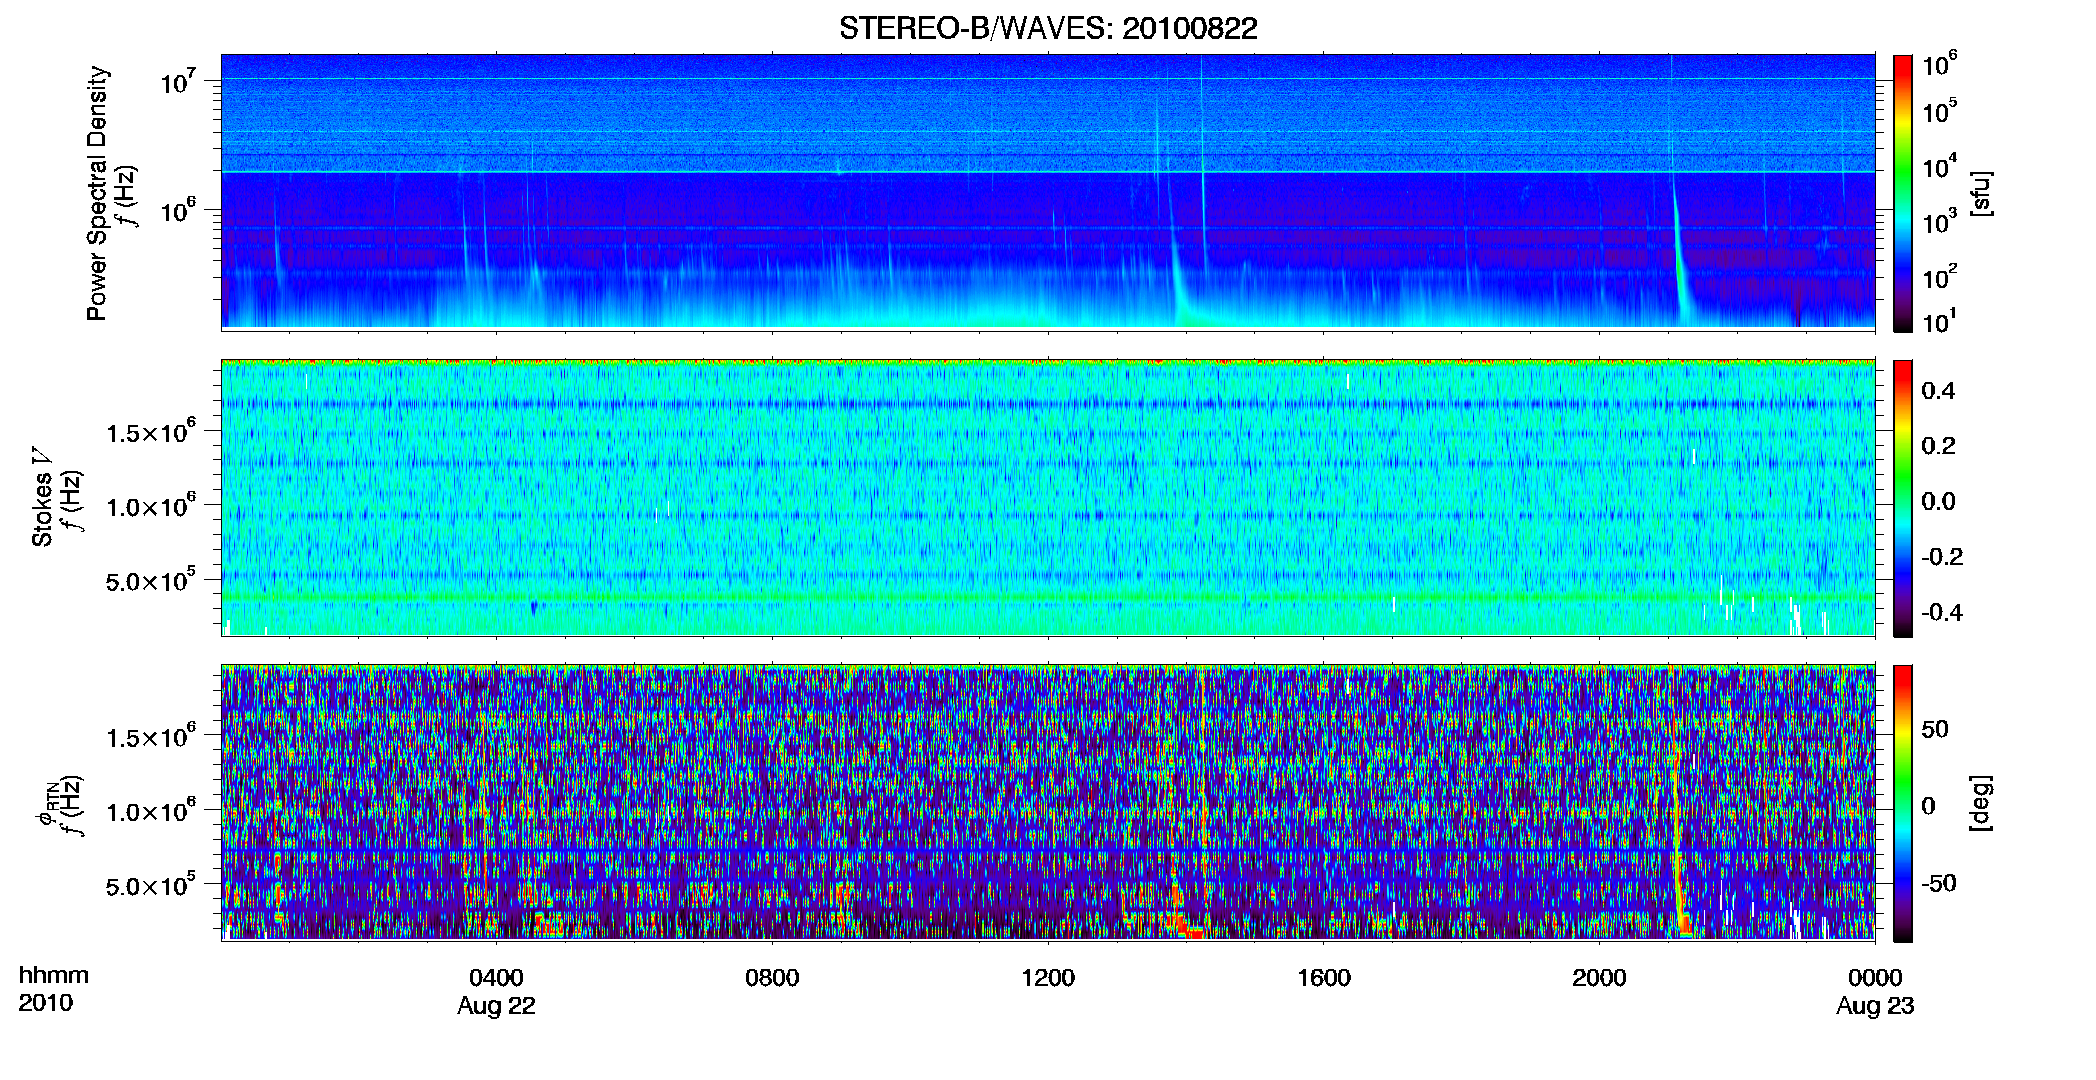
Task: Click the 0.0 value on Stokes colorbar
Action: (1938, 501)
